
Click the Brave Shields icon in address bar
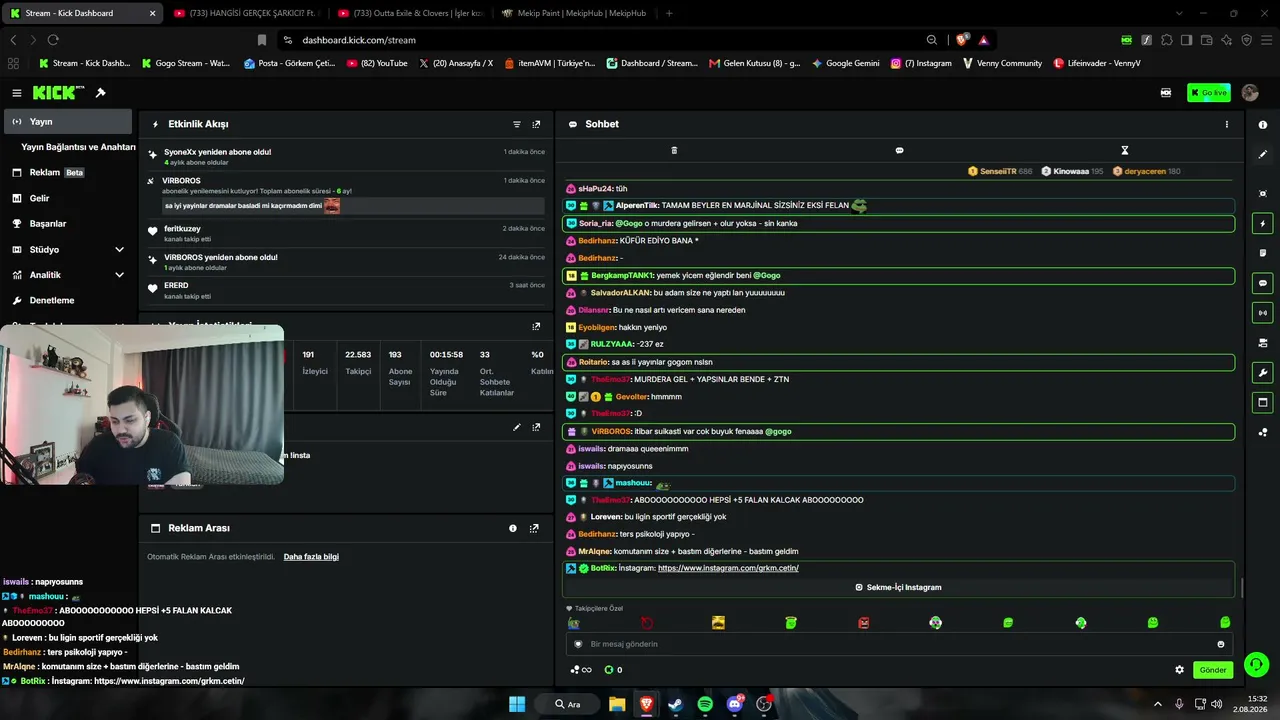click(962, 40)
